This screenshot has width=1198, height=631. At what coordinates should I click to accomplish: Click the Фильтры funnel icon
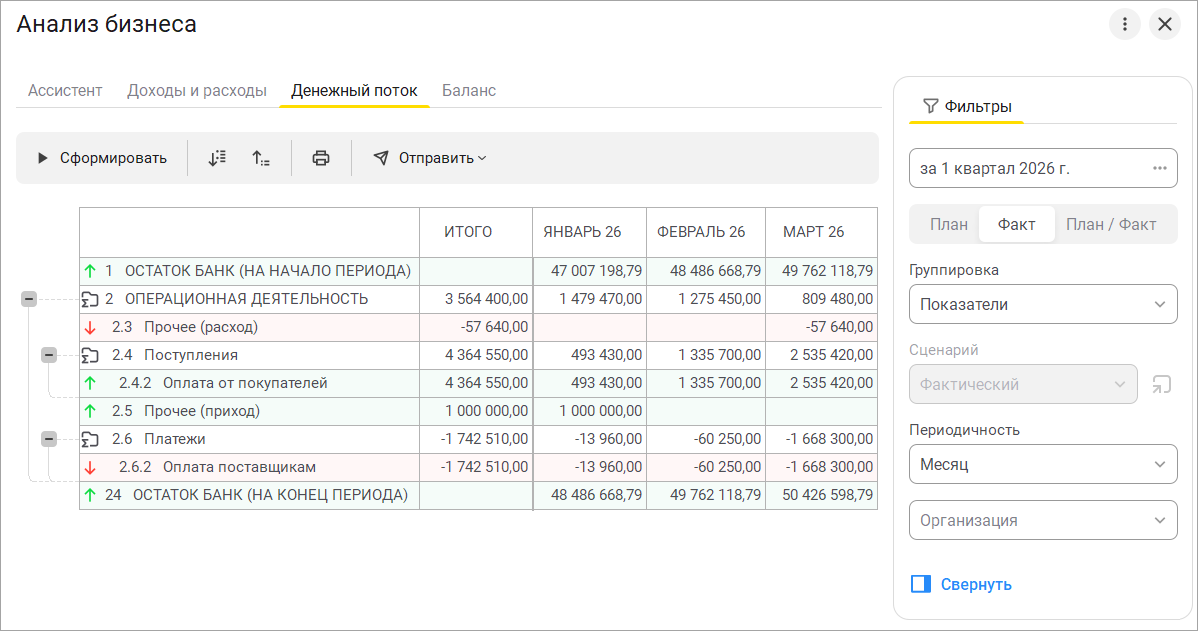tap(931, 106)
